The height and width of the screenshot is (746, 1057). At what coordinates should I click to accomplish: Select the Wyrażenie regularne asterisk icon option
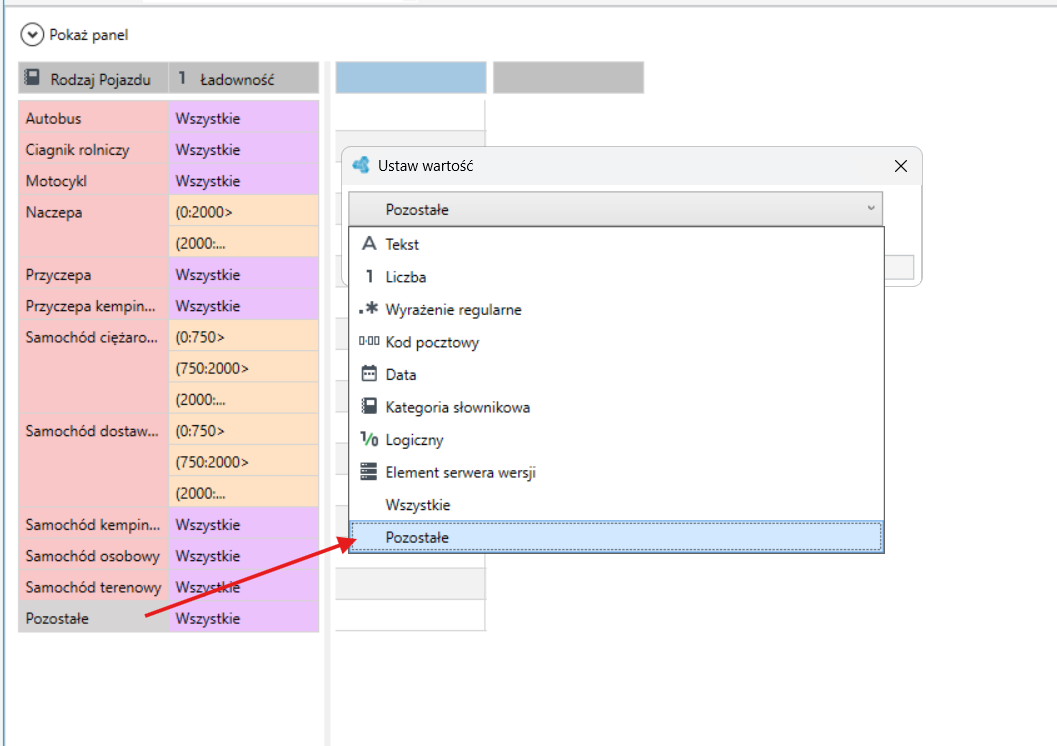coord(616,309)
